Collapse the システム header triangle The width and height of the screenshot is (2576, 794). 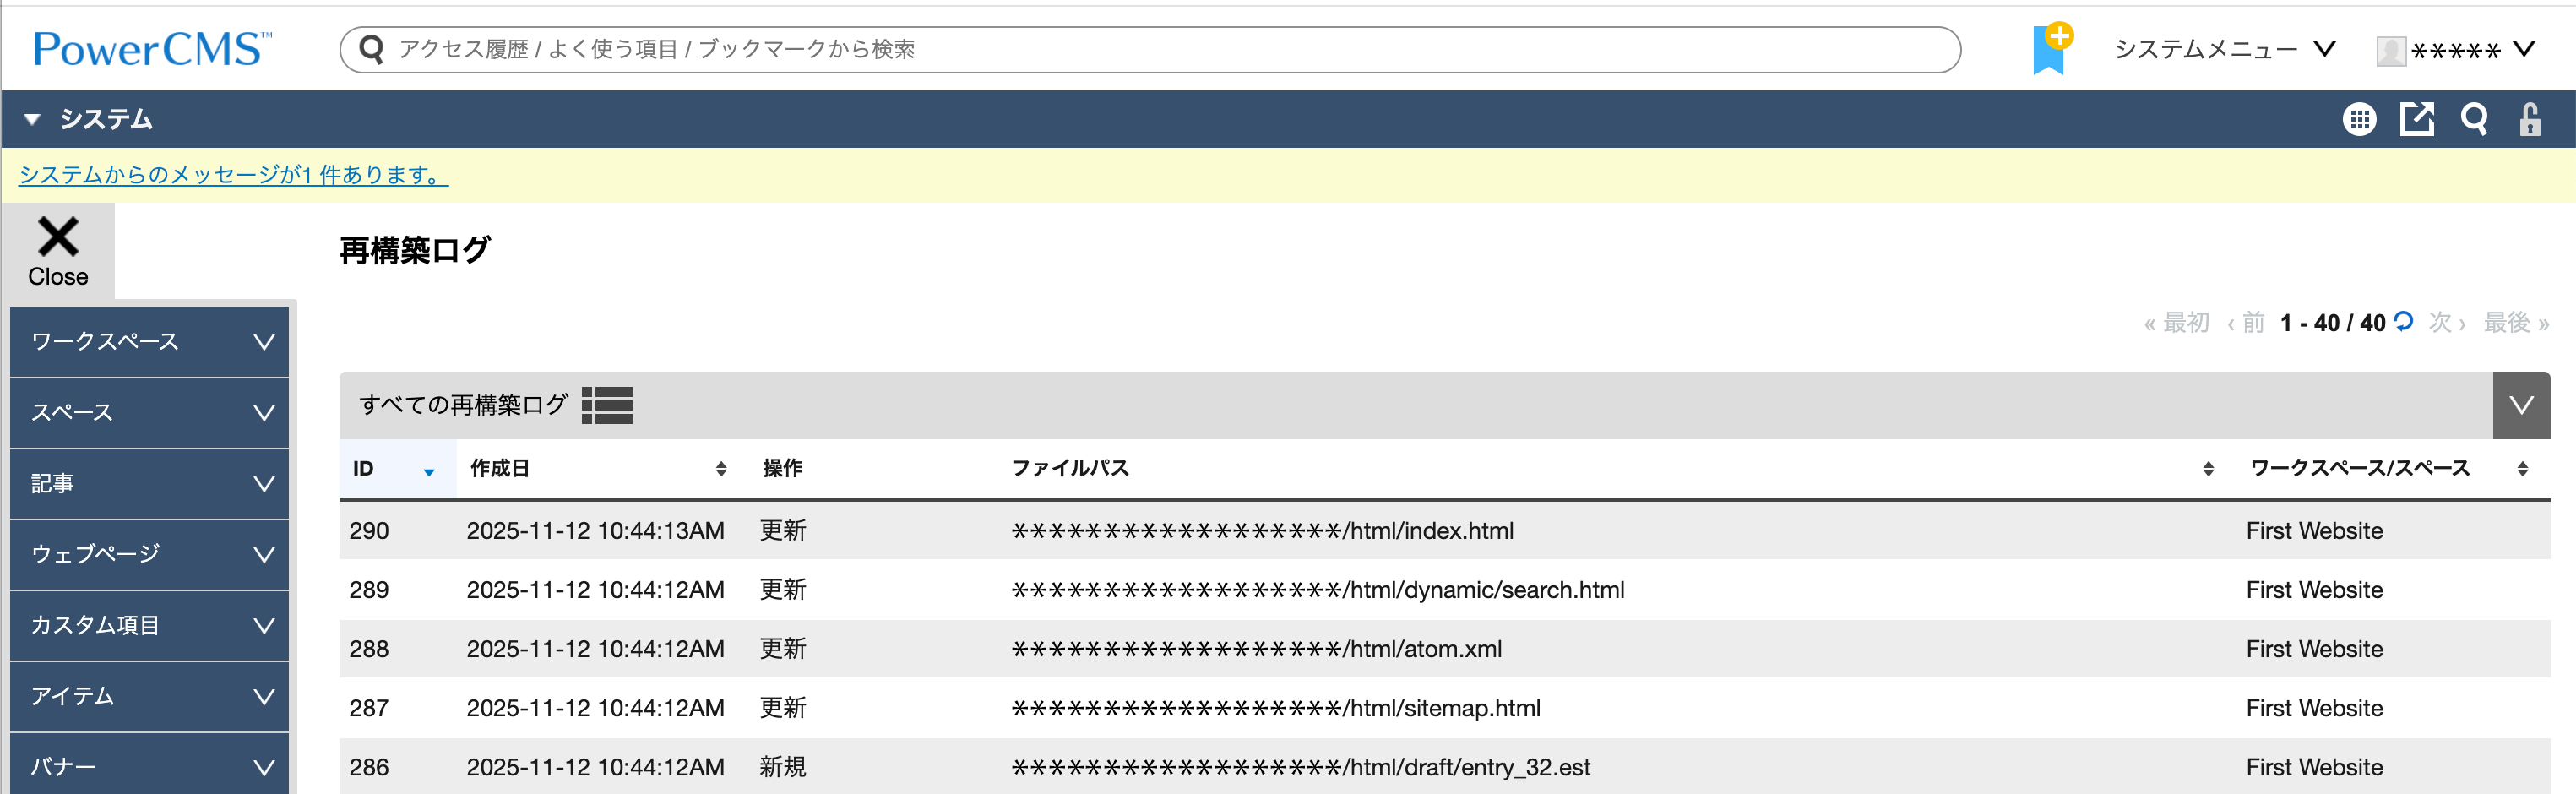[x=32, y=120]
